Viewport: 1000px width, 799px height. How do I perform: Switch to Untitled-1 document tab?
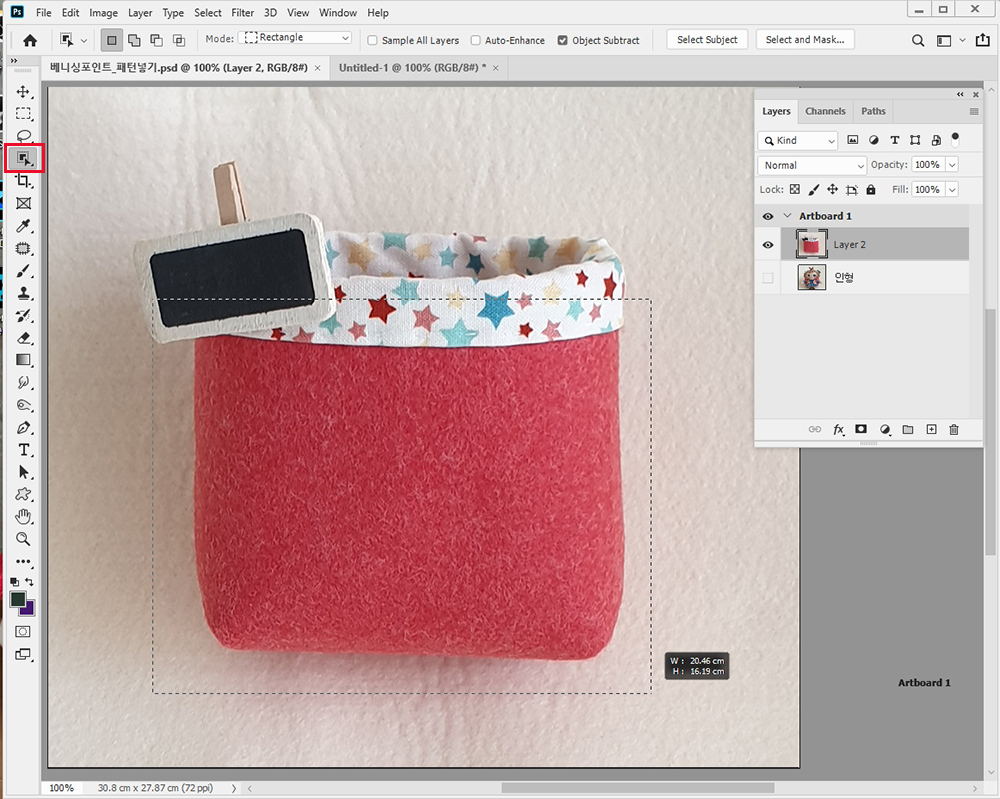[412, 68]
